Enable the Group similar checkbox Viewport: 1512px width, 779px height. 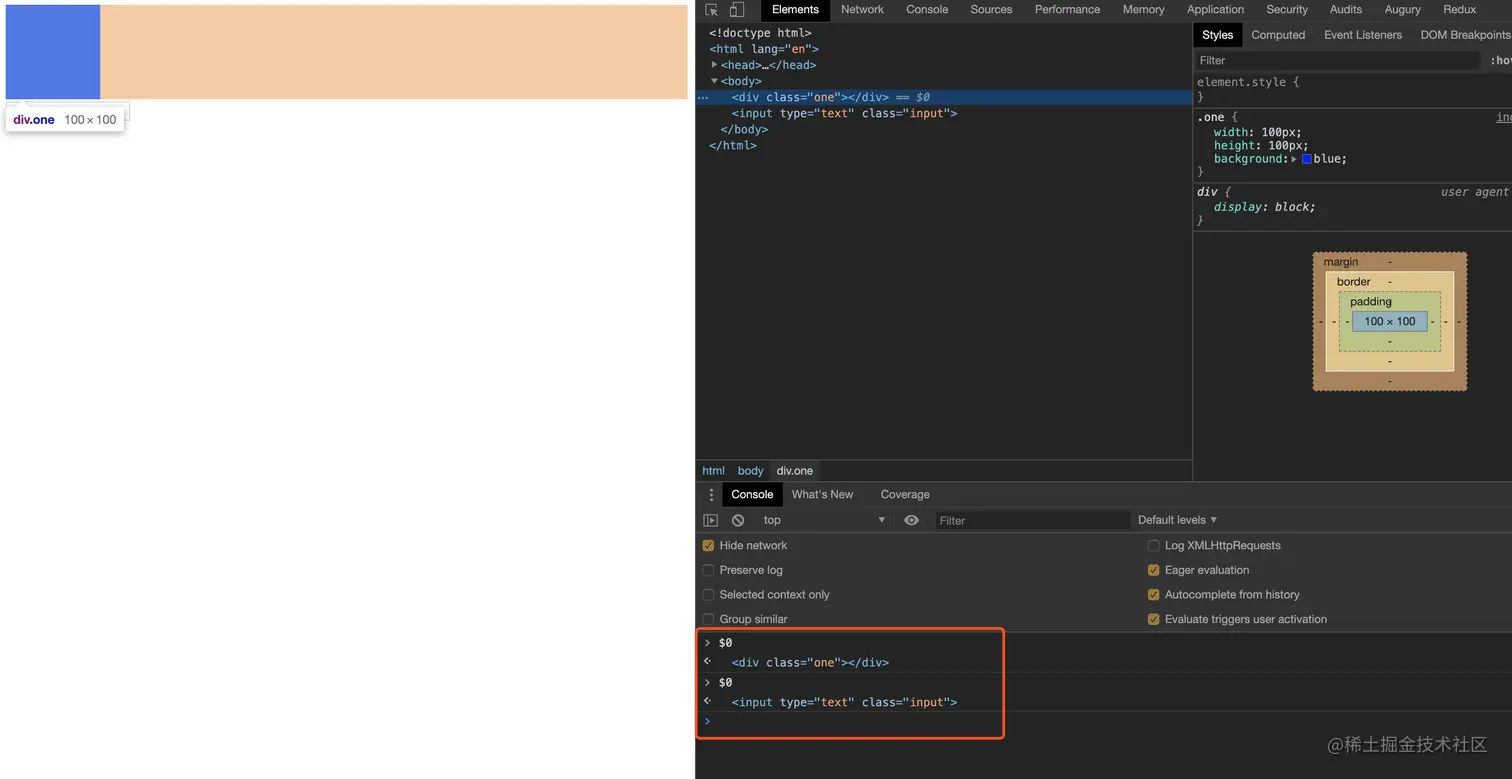pyautogui.click(x=708, y=619)
